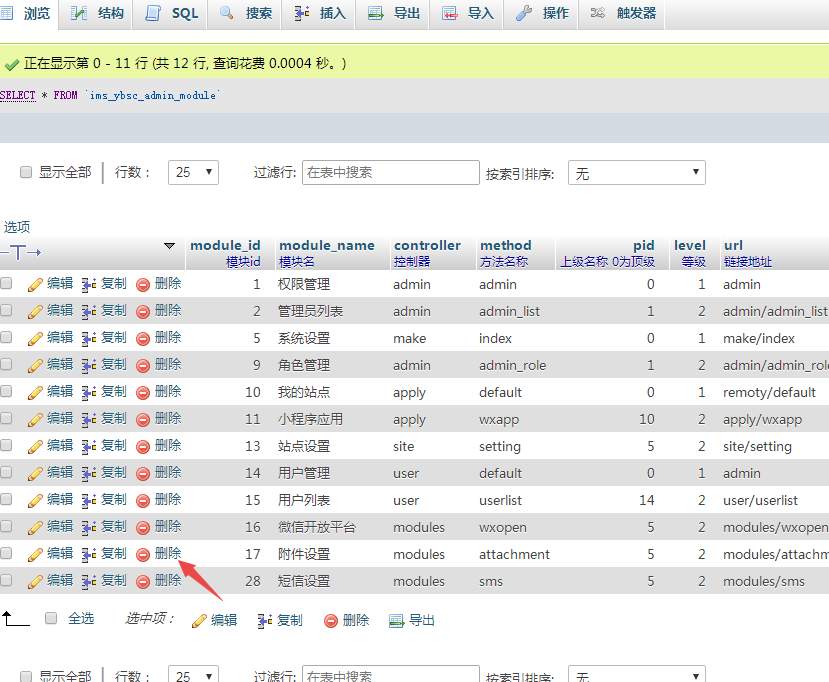Open the lower 行数 dropdown showing 25
Screen dimensions: 829x682
(193, 674)
